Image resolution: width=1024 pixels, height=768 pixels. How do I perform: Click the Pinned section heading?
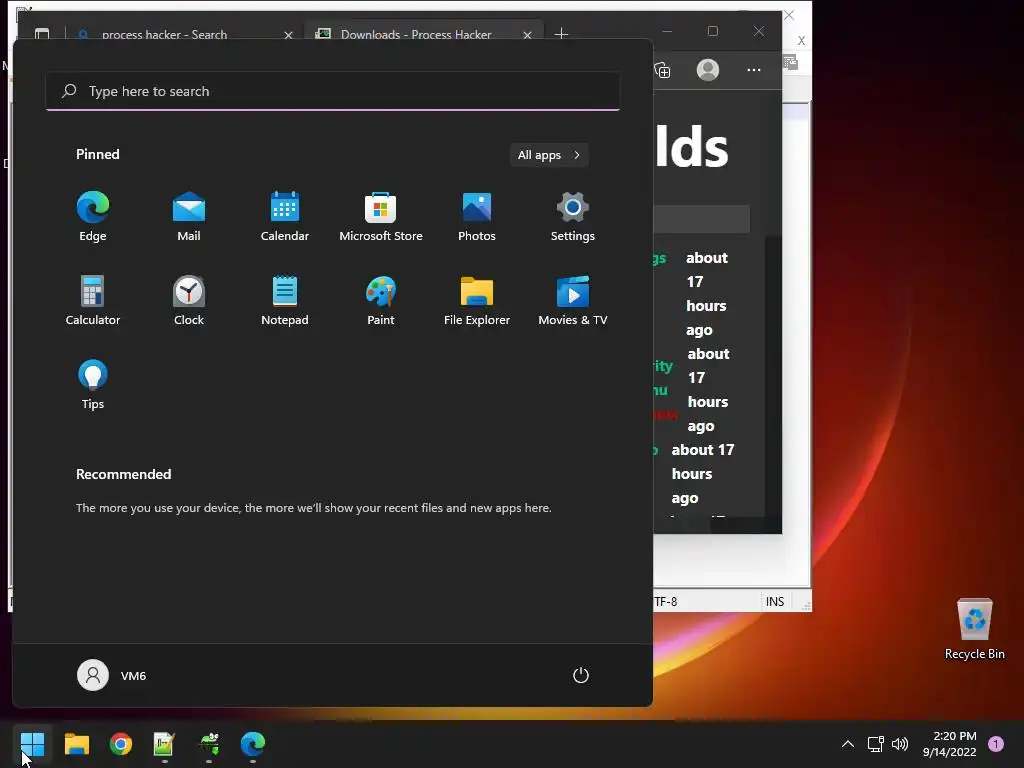[x=97, y=154]
